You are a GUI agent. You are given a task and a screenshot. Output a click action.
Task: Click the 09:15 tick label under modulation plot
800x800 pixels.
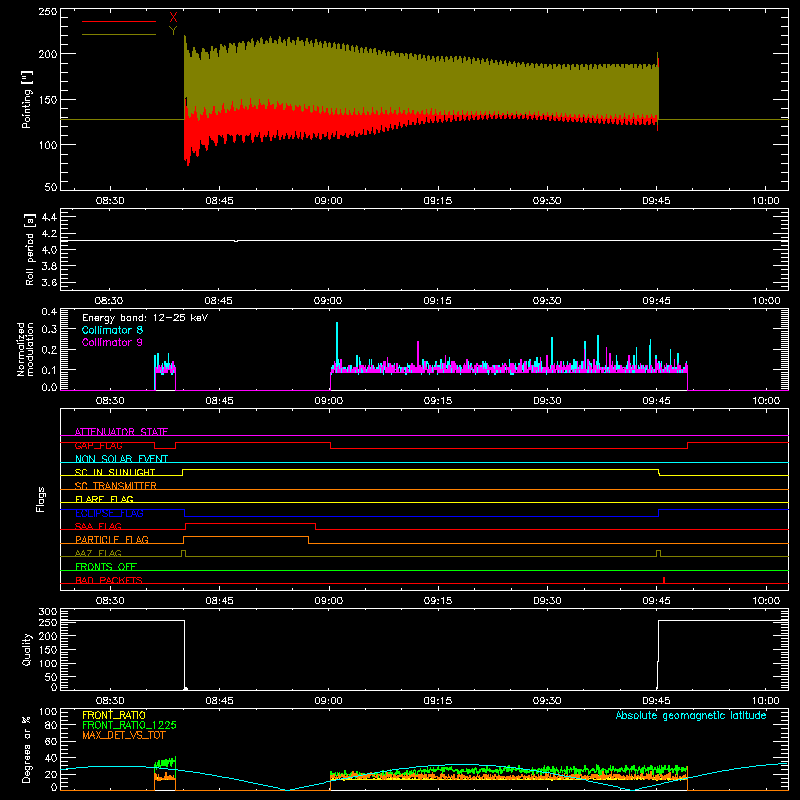click(437, 401)
